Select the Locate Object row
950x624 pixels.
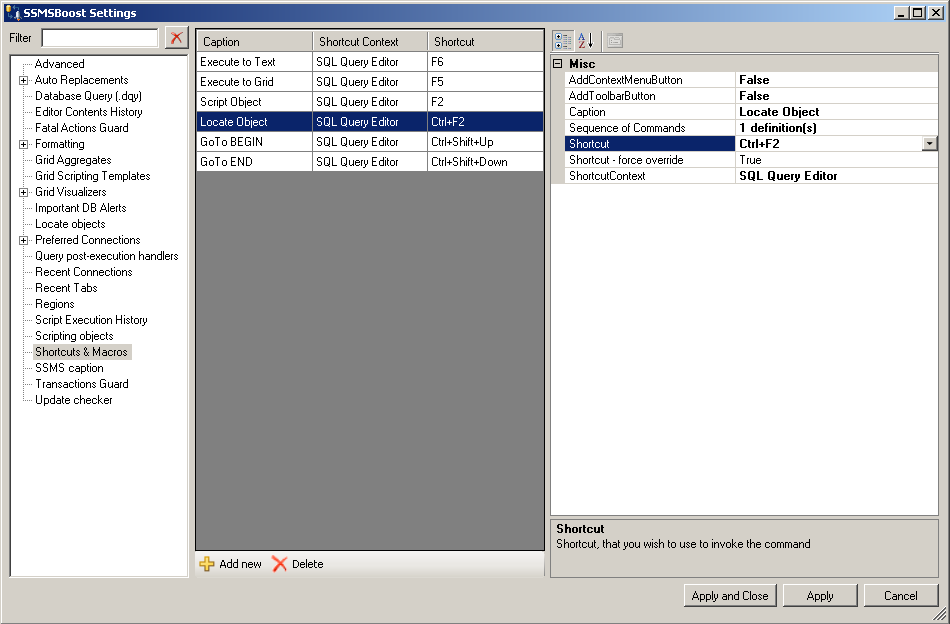click(x=370, y=122)
